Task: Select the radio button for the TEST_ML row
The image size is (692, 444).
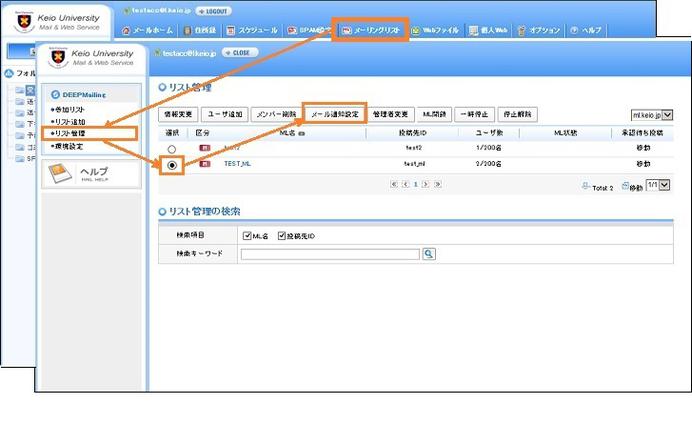Action: (x=173, y=165)
